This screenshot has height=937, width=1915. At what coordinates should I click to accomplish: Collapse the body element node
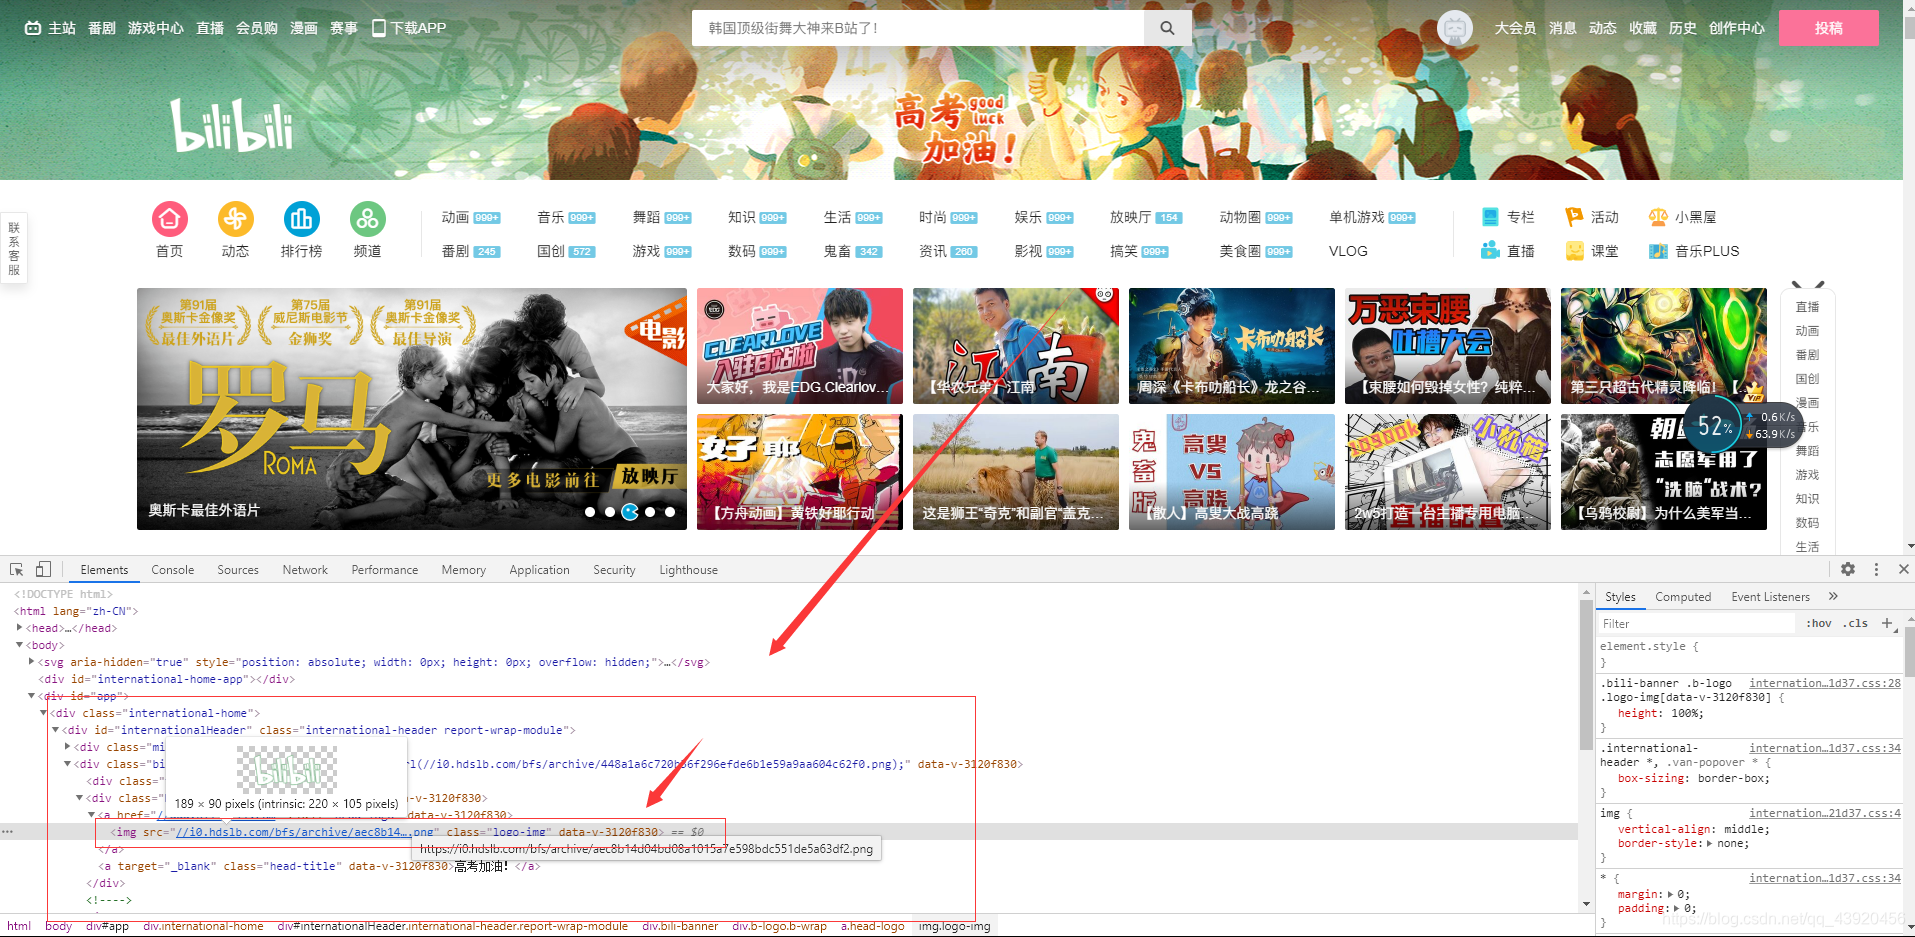(x=20, y=645)
